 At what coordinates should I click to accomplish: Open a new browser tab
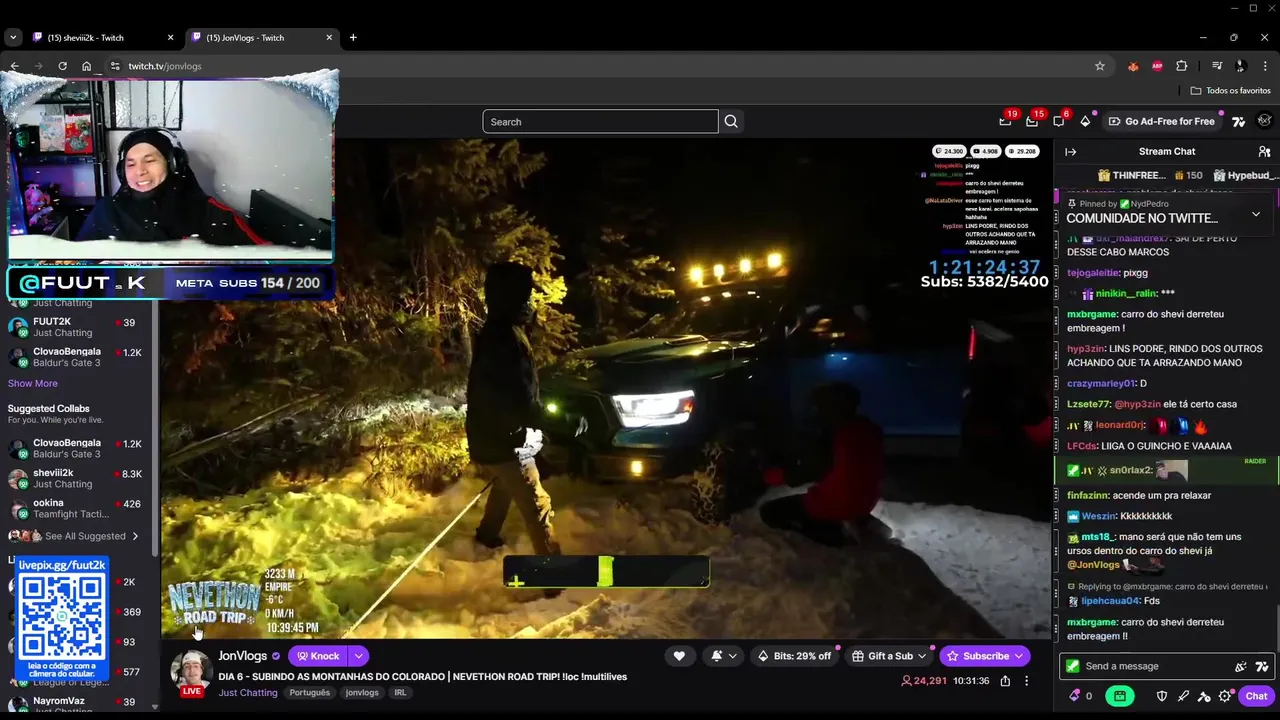[353, 37]
